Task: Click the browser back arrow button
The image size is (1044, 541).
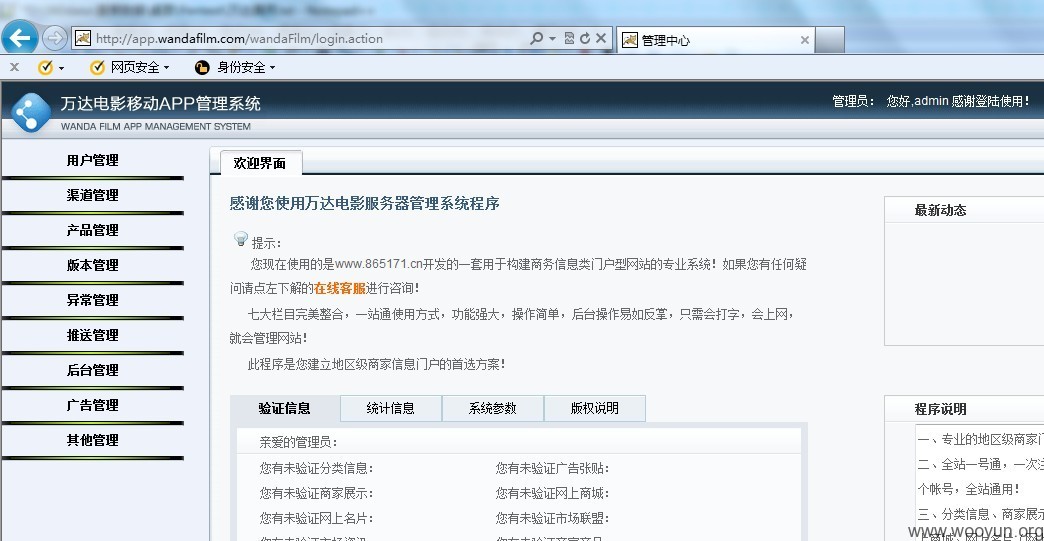Action: (19, 37)
